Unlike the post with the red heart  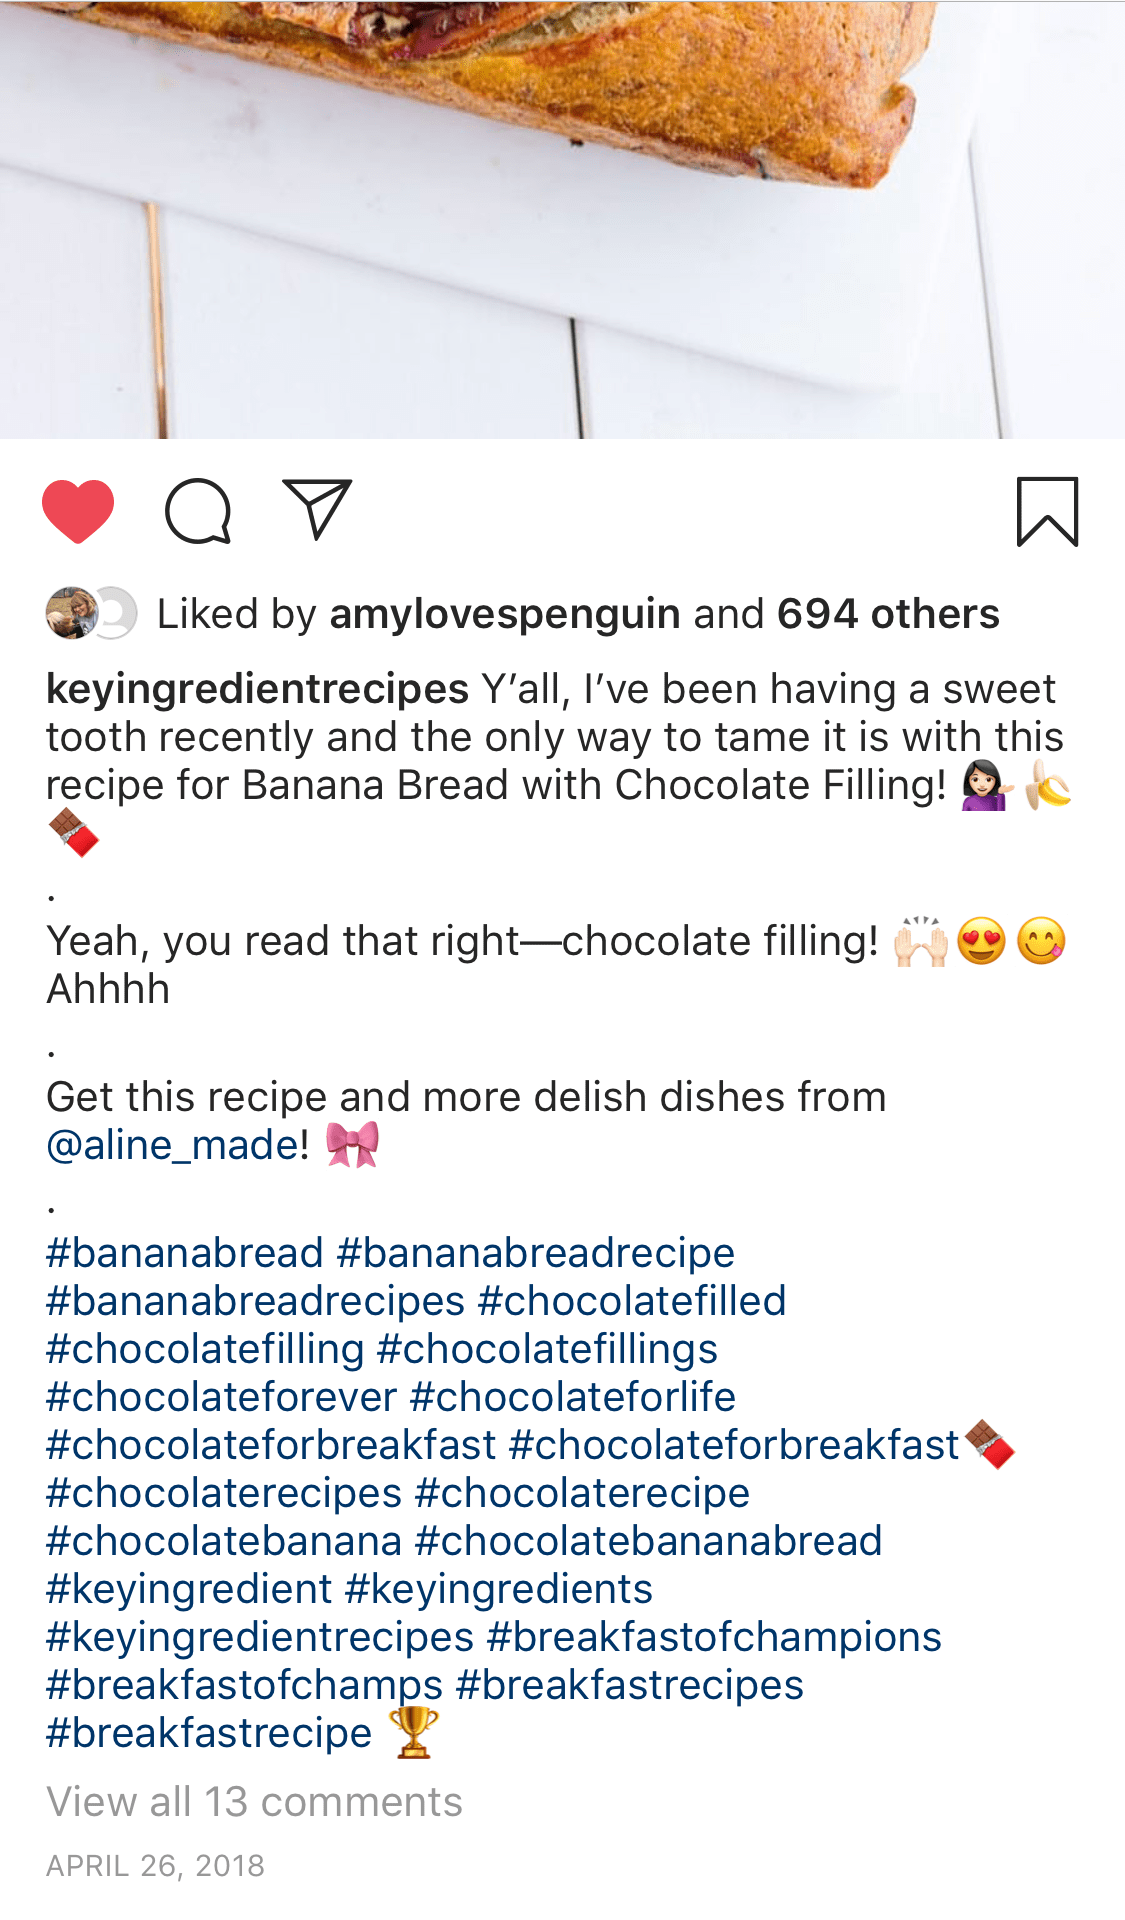click(x=78, y=511)
